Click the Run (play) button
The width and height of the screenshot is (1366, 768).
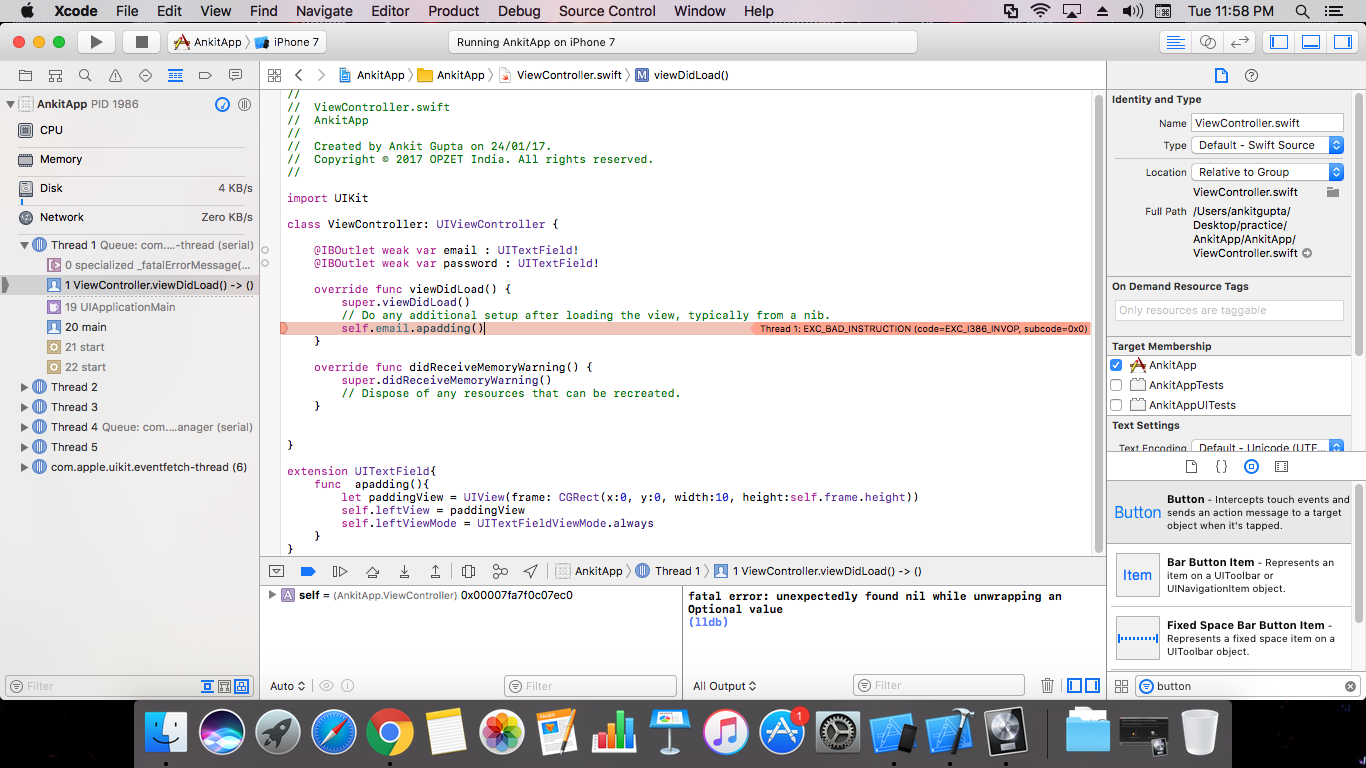[96, 42]
